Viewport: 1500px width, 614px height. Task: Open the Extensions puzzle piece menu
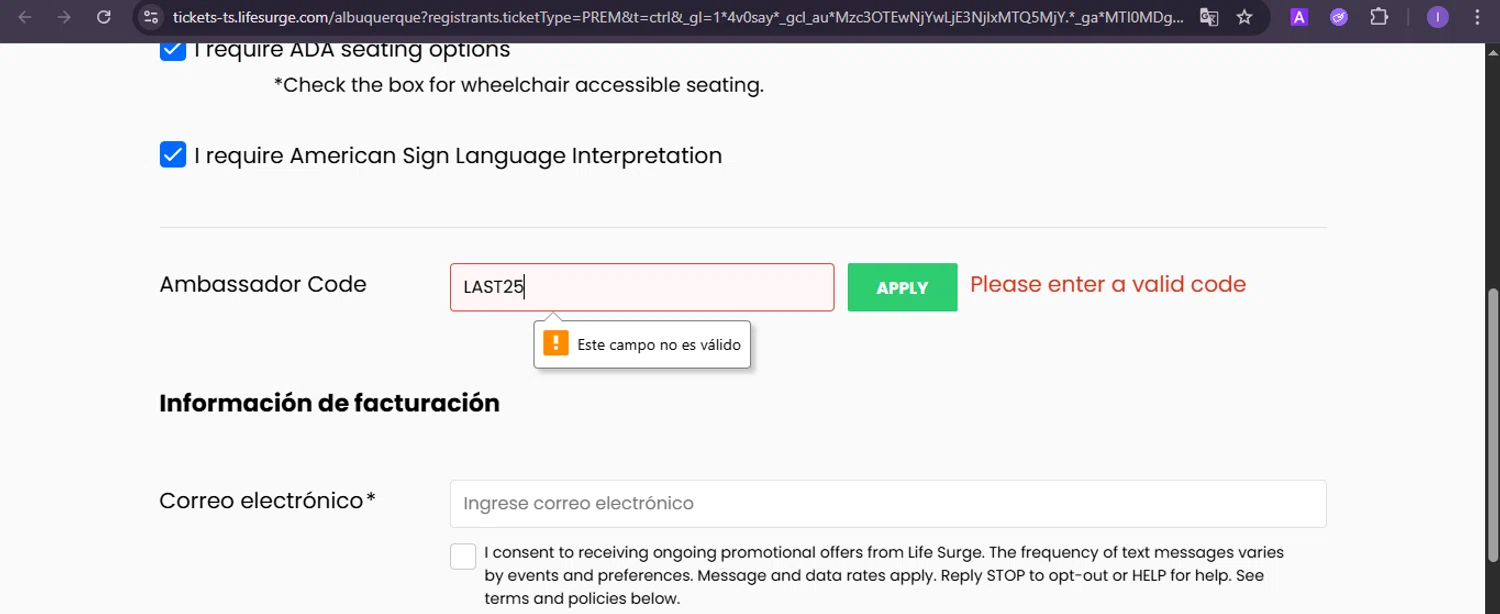pyautogui.click(x=1379, y=17)
